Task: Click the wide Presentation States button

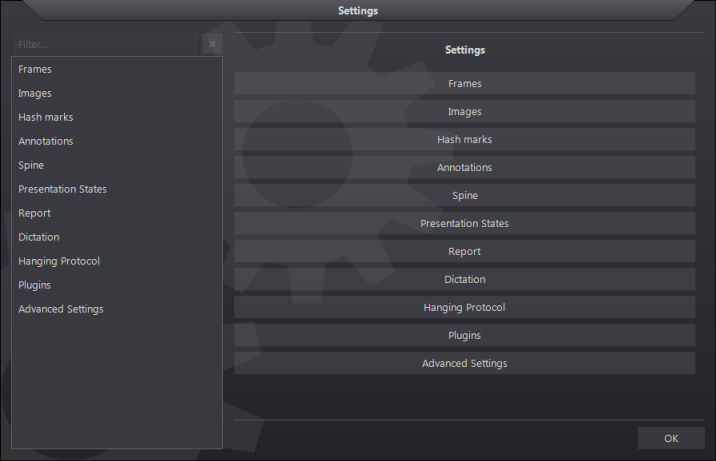Action: pyautogui.click(x=464, y=224)
